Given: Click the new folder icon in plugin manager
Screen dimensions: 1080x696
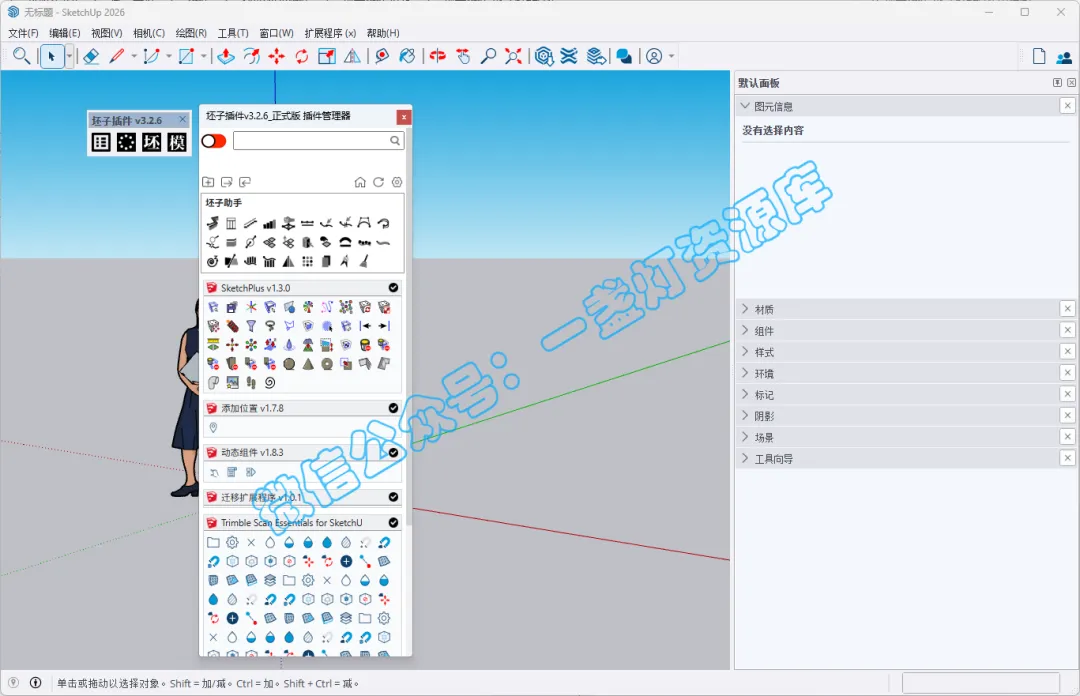Looking at the screenshot, I should click(x=208, y=182).
